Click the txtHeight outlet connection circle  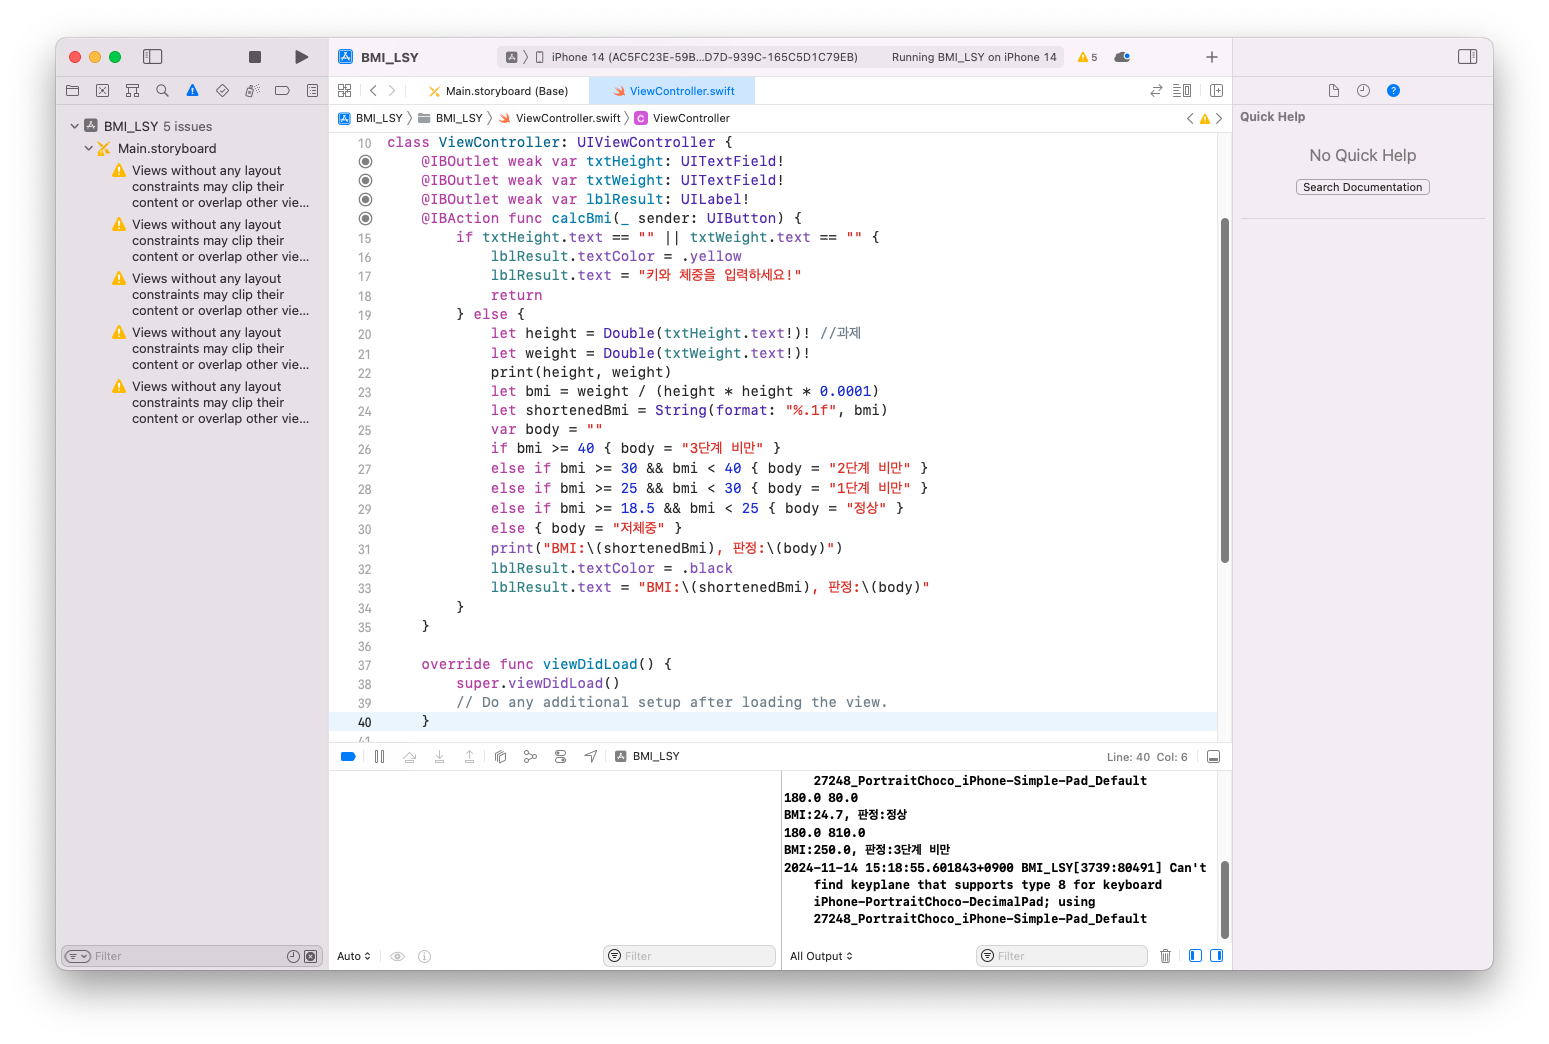[x=365, y=161]
